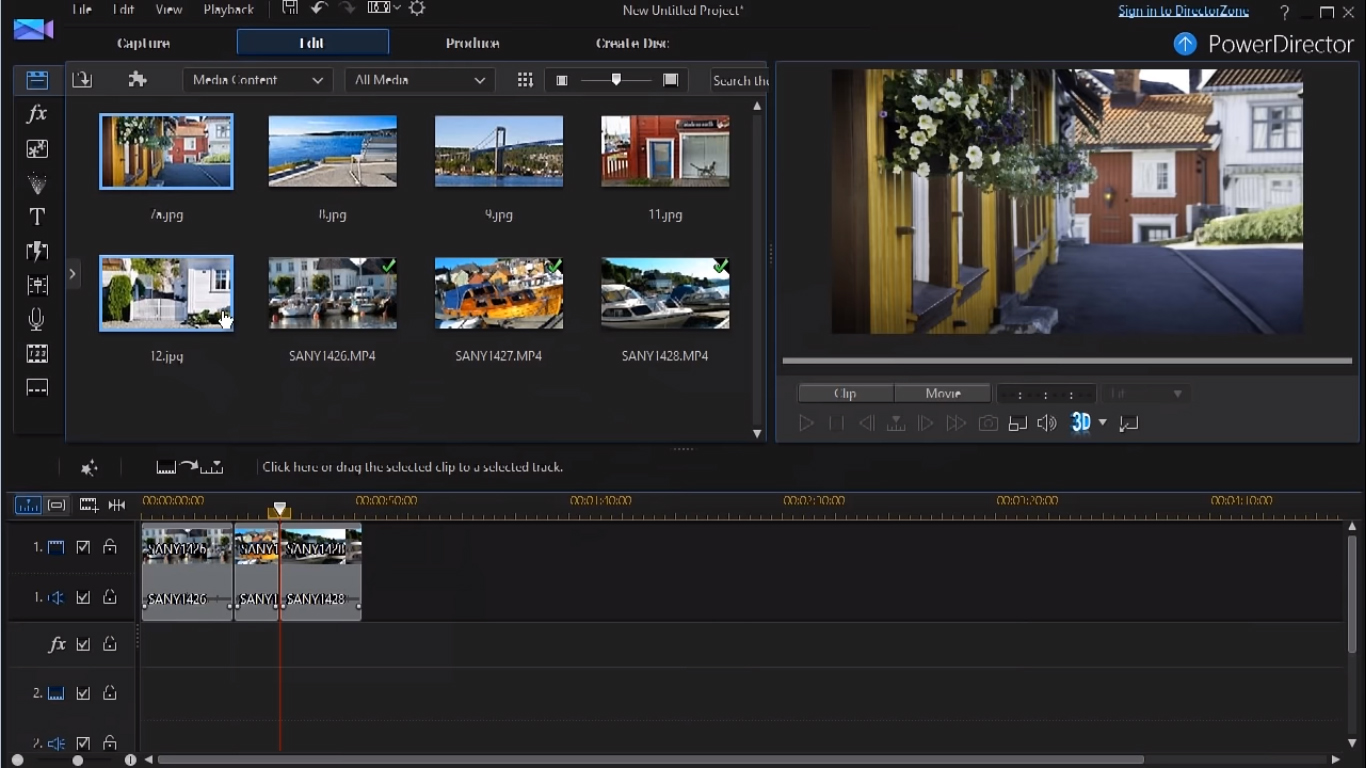Stop the preview playback
1366x768 pixels.
[836, 423]
